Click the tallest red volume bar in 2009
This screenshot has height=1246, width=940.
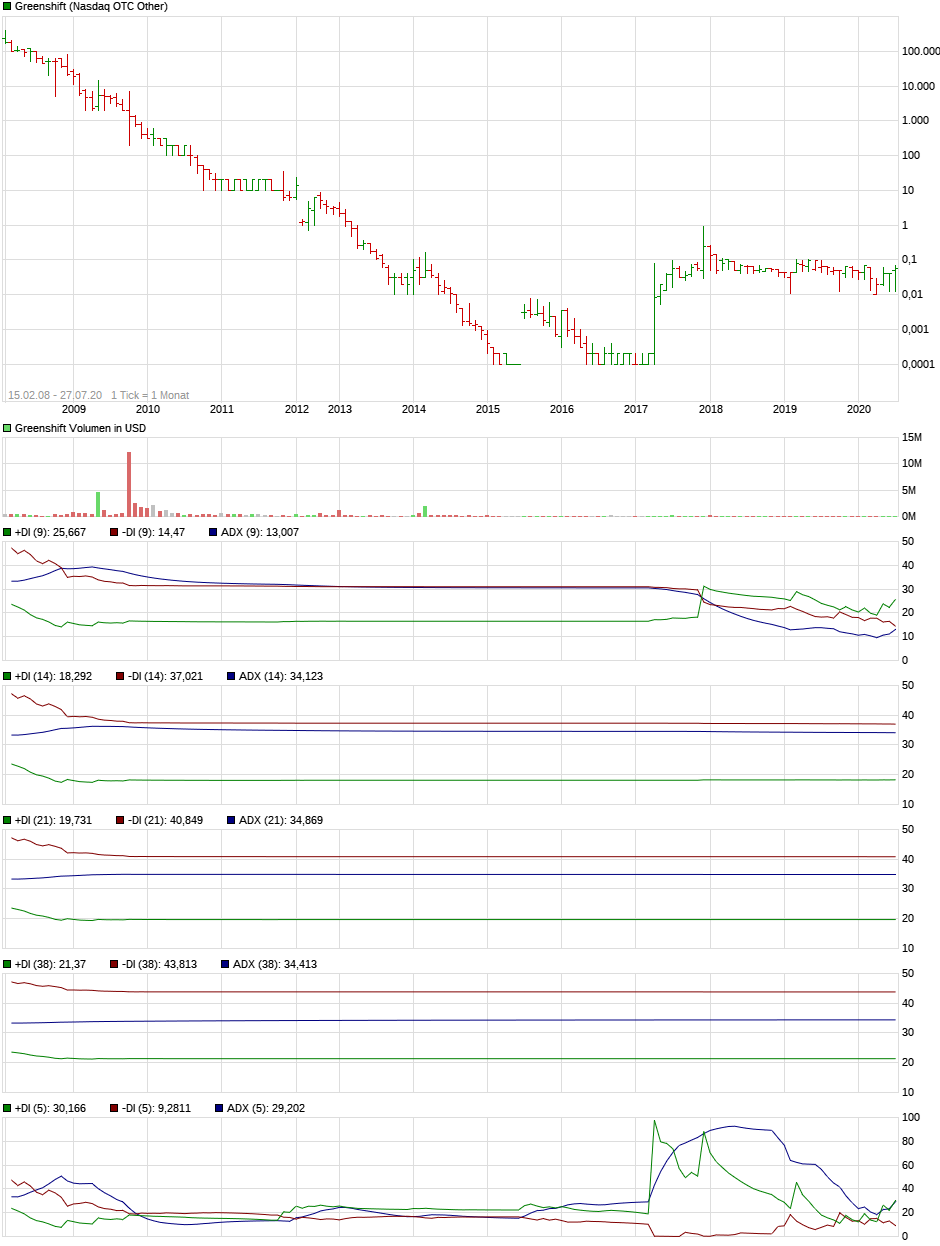point(129,484)
